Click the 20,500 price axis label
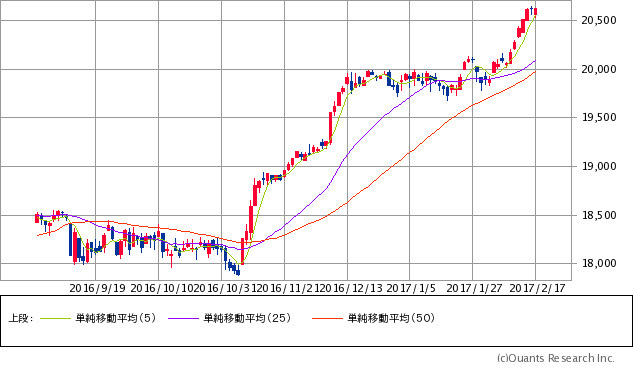The width and height of the screenshot is (633, 372). coord(599,20)
